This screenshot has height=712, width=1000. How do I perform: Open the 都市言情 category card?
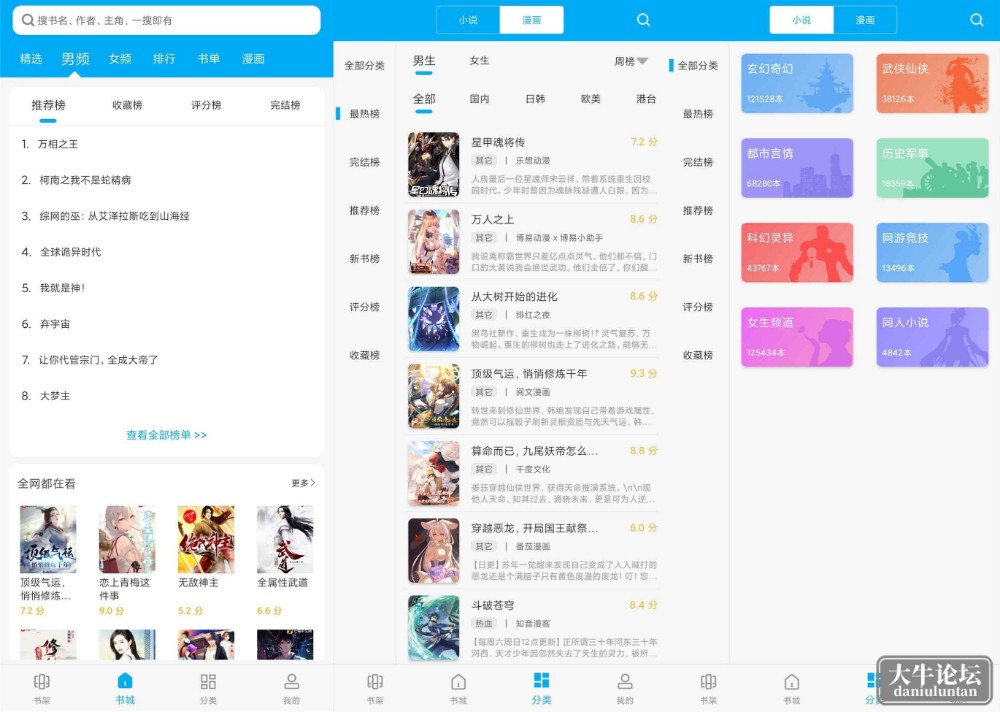click(x=797, y=168)
